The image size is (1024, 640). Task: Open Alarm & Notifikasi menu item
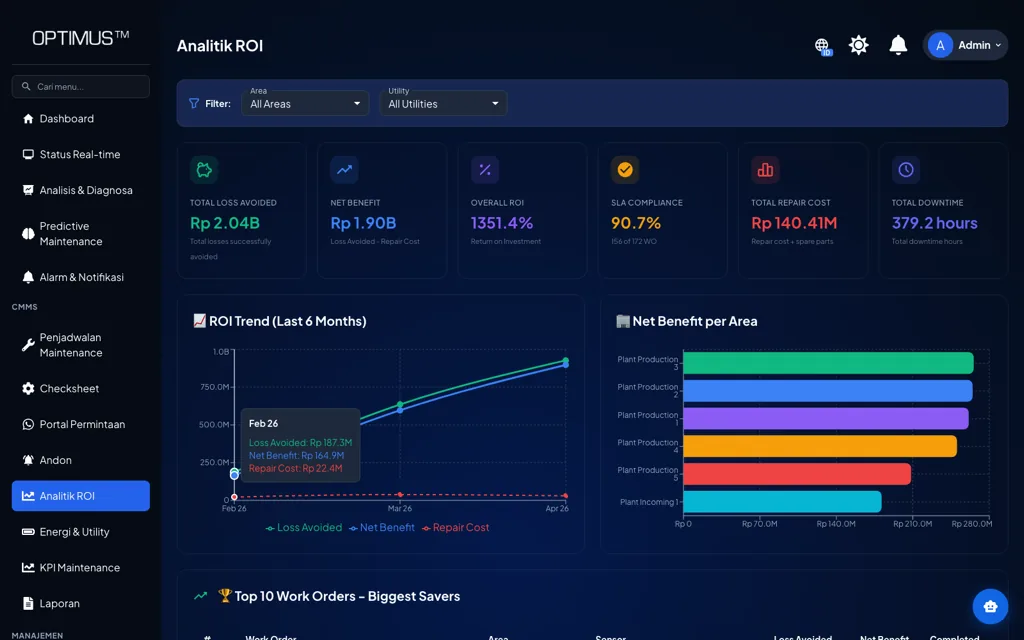(80, 277)
